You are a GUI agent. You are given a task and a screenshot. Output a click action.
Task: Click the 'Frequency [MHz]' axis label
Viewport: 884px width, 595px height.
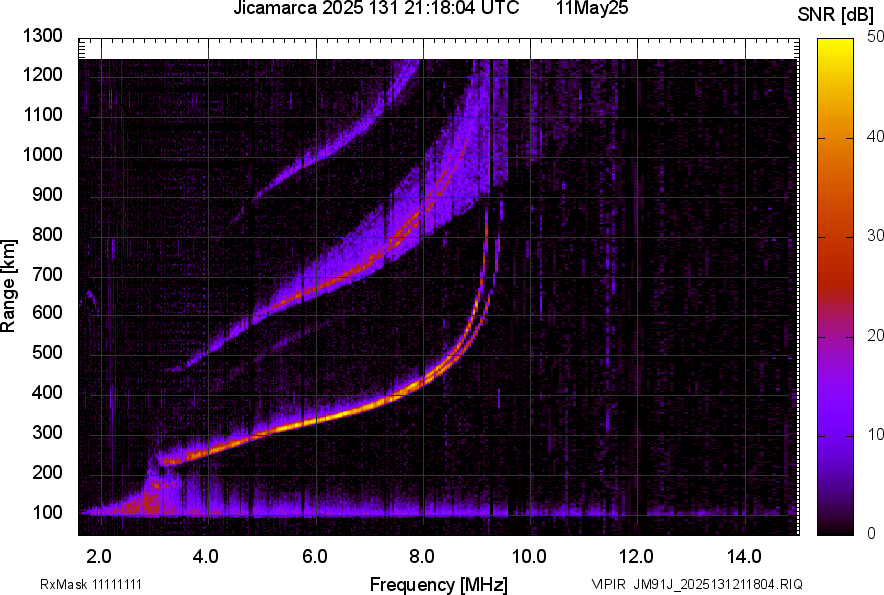pos(439,584)
